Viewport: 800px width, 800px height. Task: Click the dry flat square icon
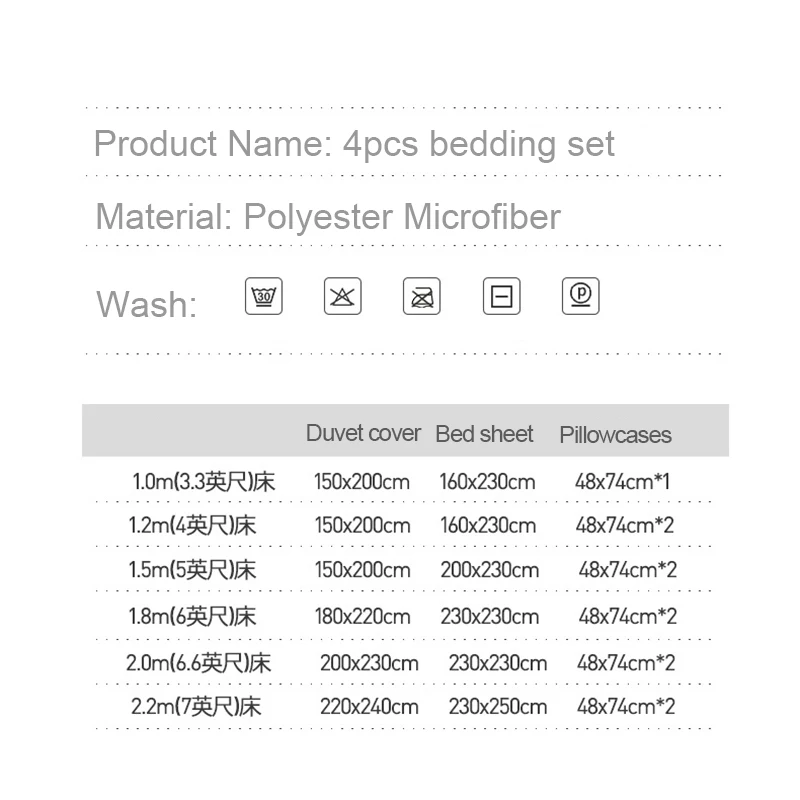pos(501,297)
